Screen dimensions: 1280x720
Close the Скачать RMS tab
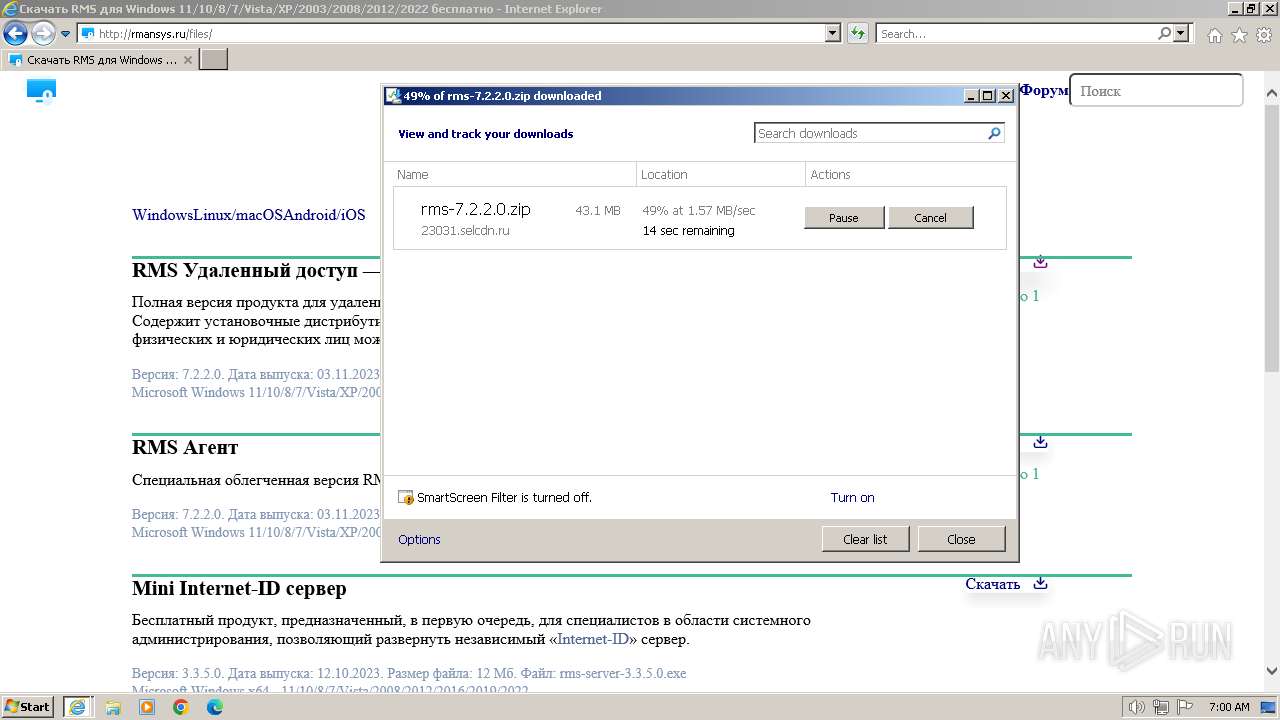tap(187, 60)
